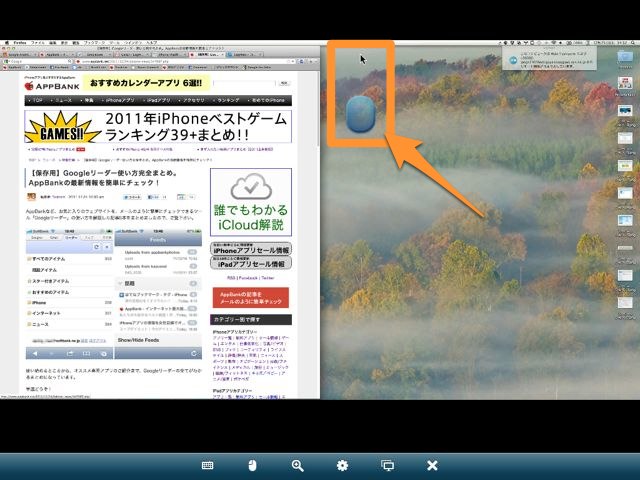Click the AppBank logo
Screen dimensions: 640x480
coord(52,86)
